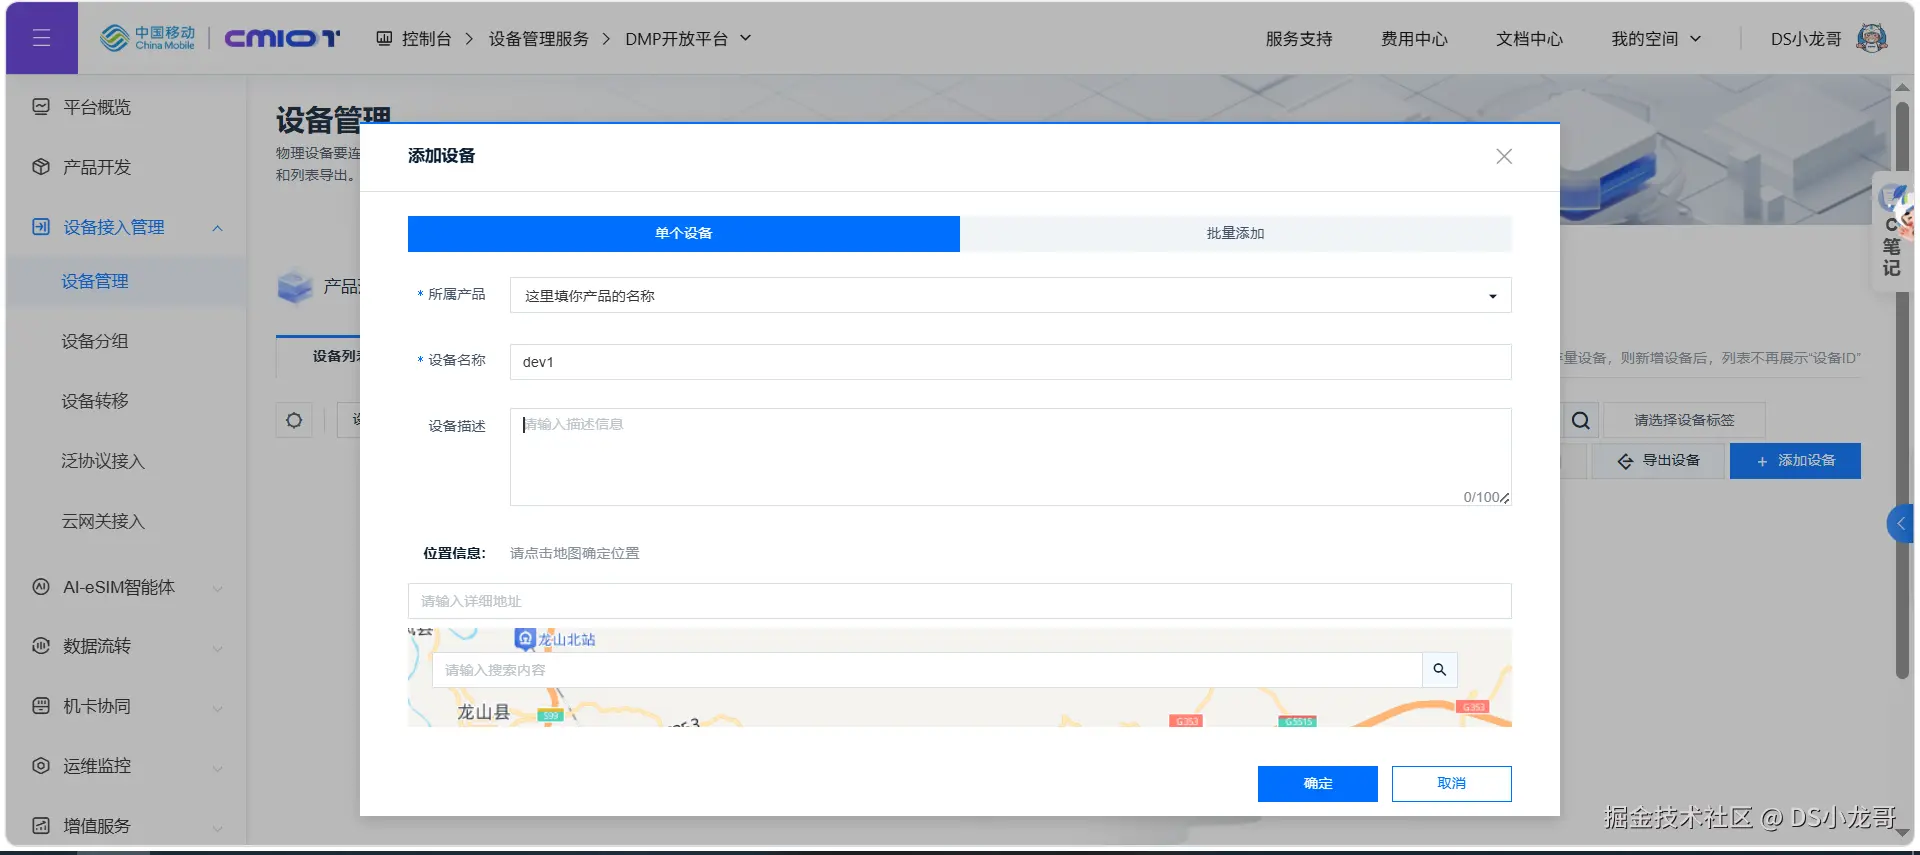Cancel the dialog with 取消

click(1452, 784)
